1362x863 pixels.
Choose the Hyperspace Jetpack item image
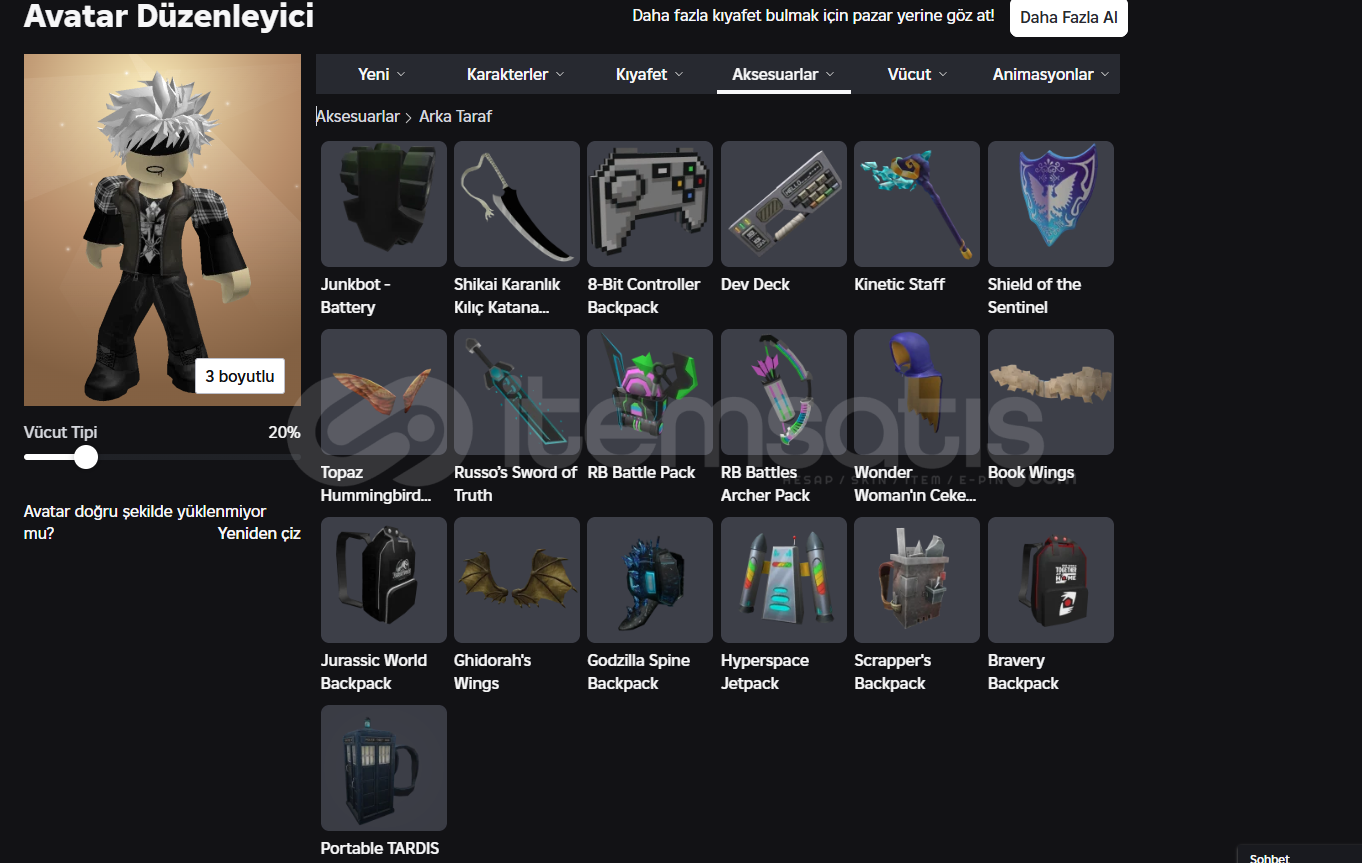(784, 580)
